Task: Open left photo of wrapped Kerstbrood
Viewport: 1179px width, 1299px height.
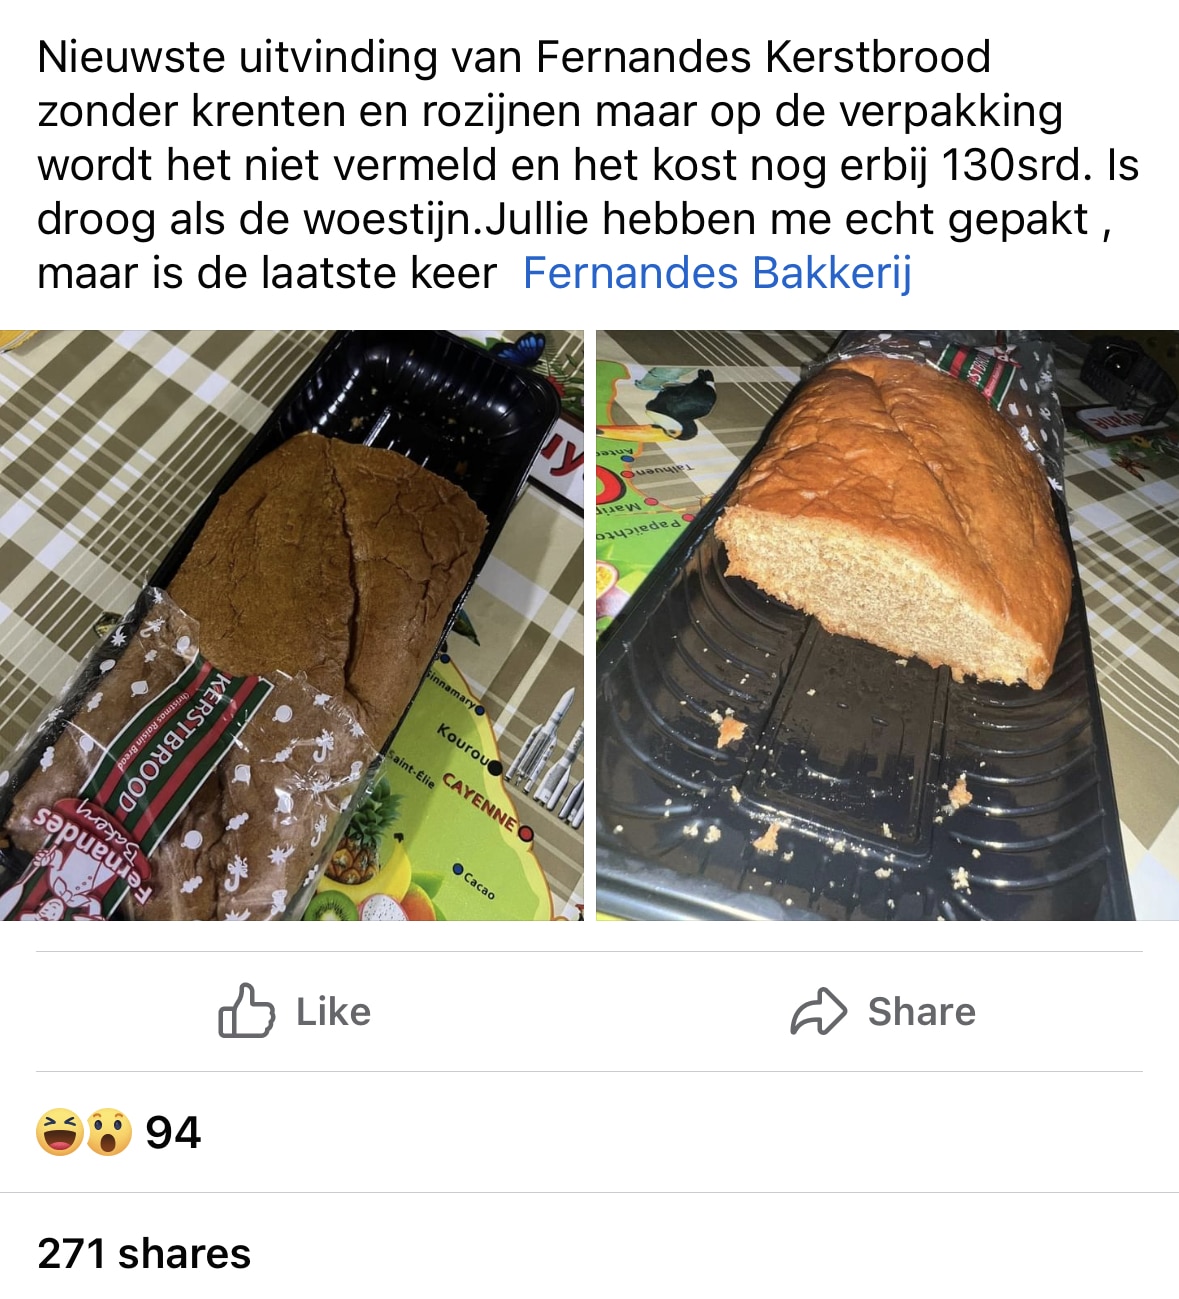Action: click(291, 625)
